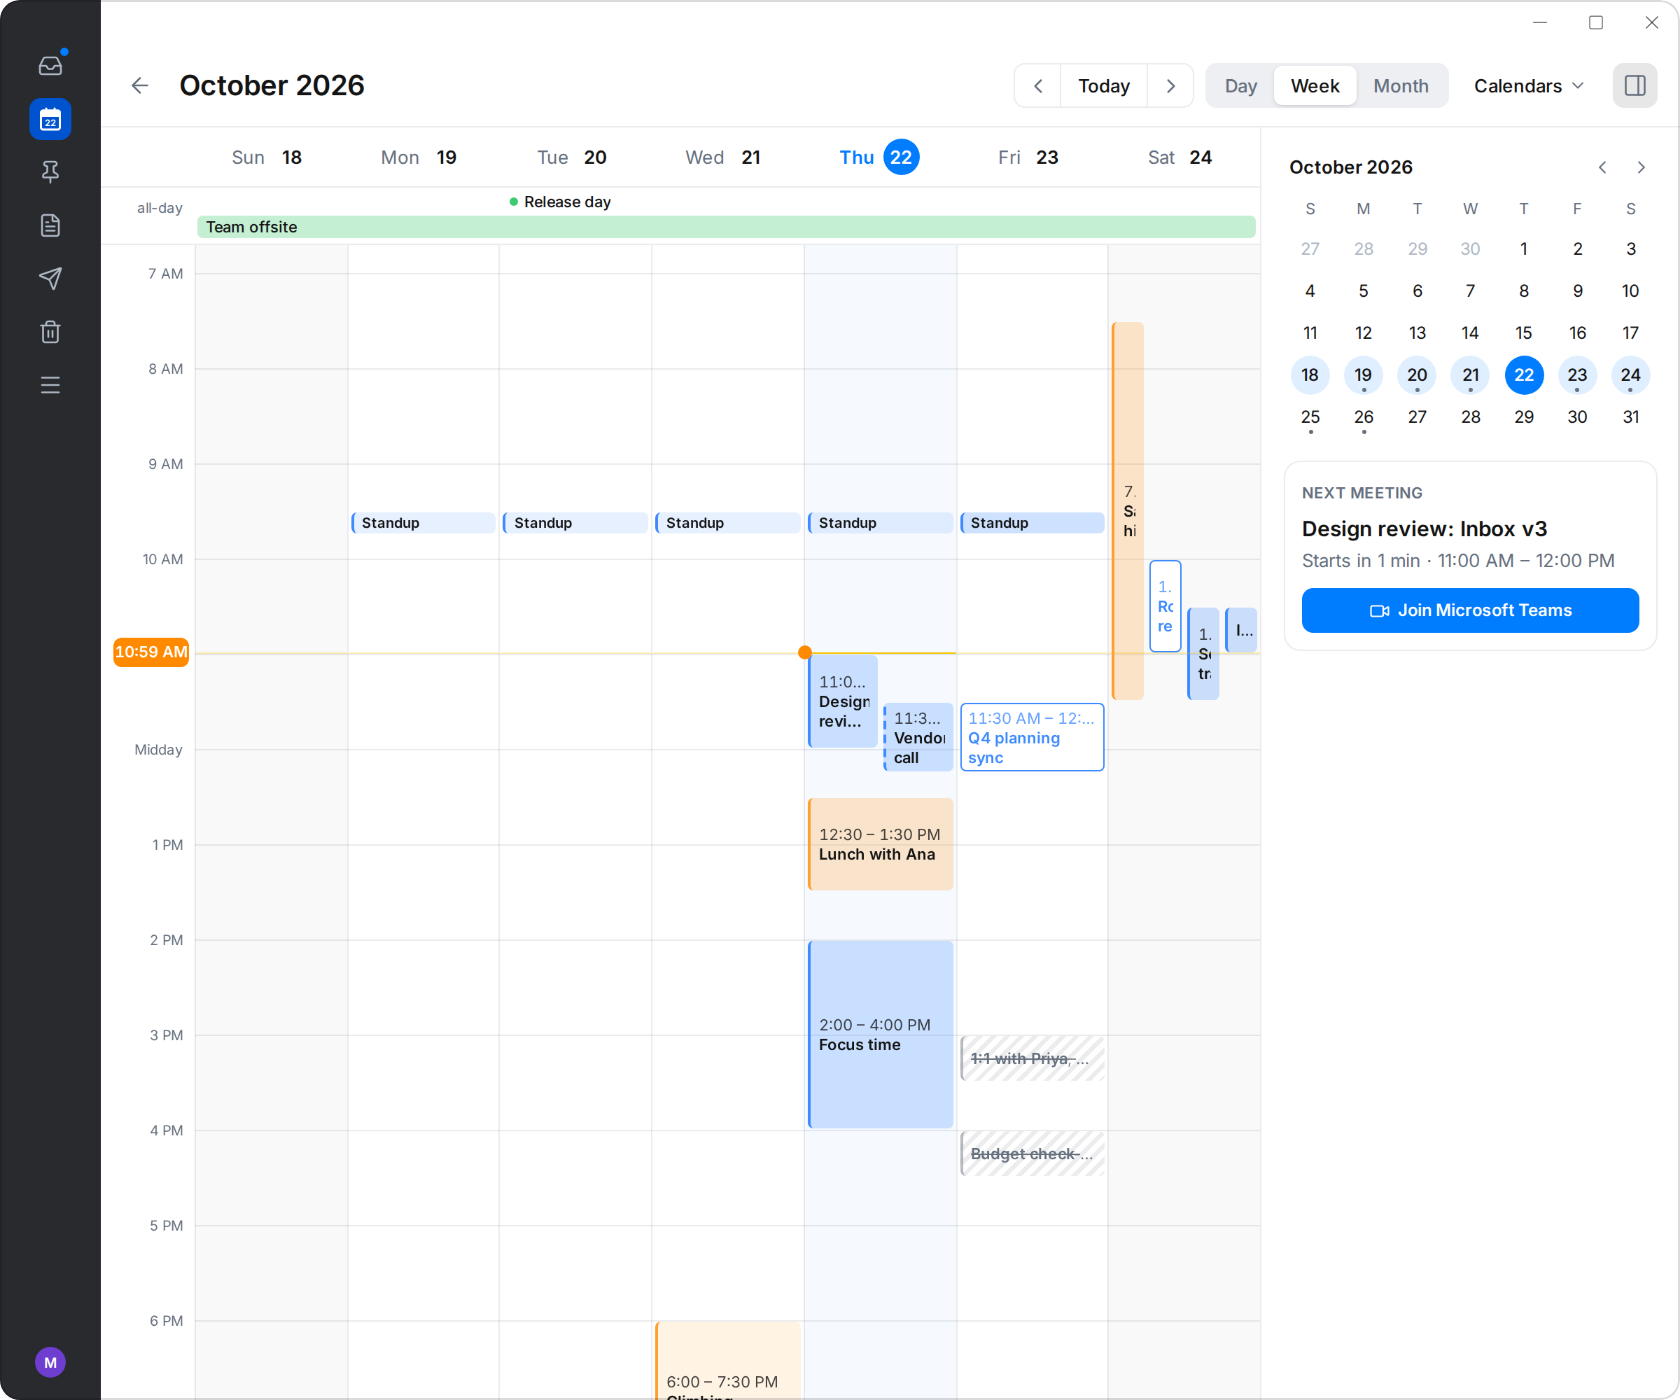This screenshot has height=1400, width=1680.
Task: Select October 15 in mini calendar
Action: tap(1523, 333)
